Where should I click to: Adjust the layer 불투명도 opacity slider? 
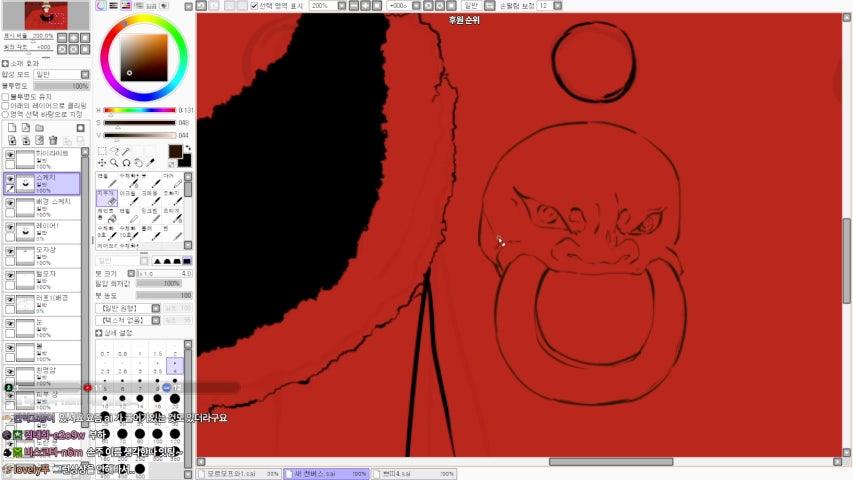pos(61,86)
